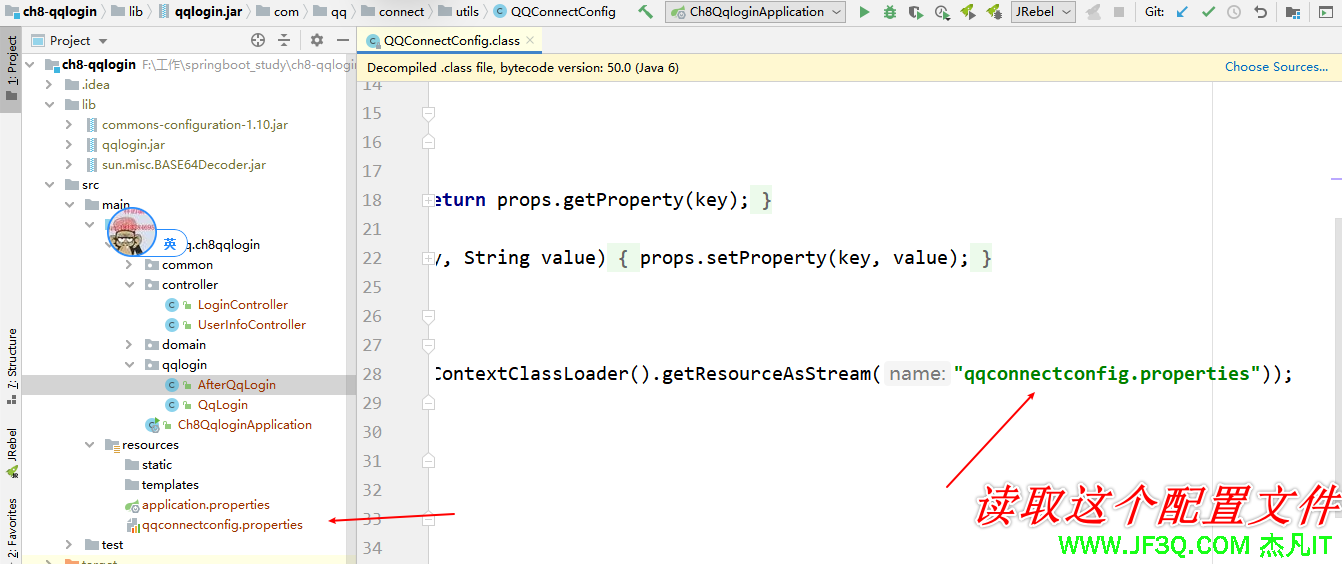Image resolution: width=1342 pixels, height=564 pixels.
Task: Open the JRebel dropdown in toolbar
Action: 1043,12
